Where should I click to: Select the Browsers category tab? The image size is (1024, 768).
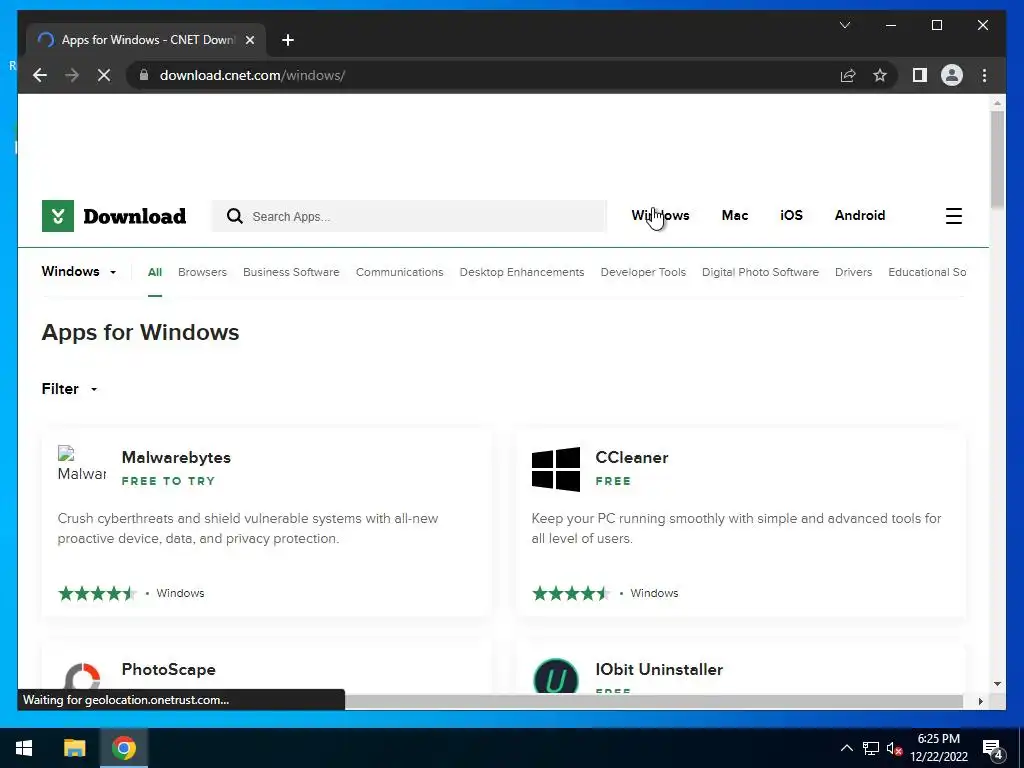coord(202,272)
